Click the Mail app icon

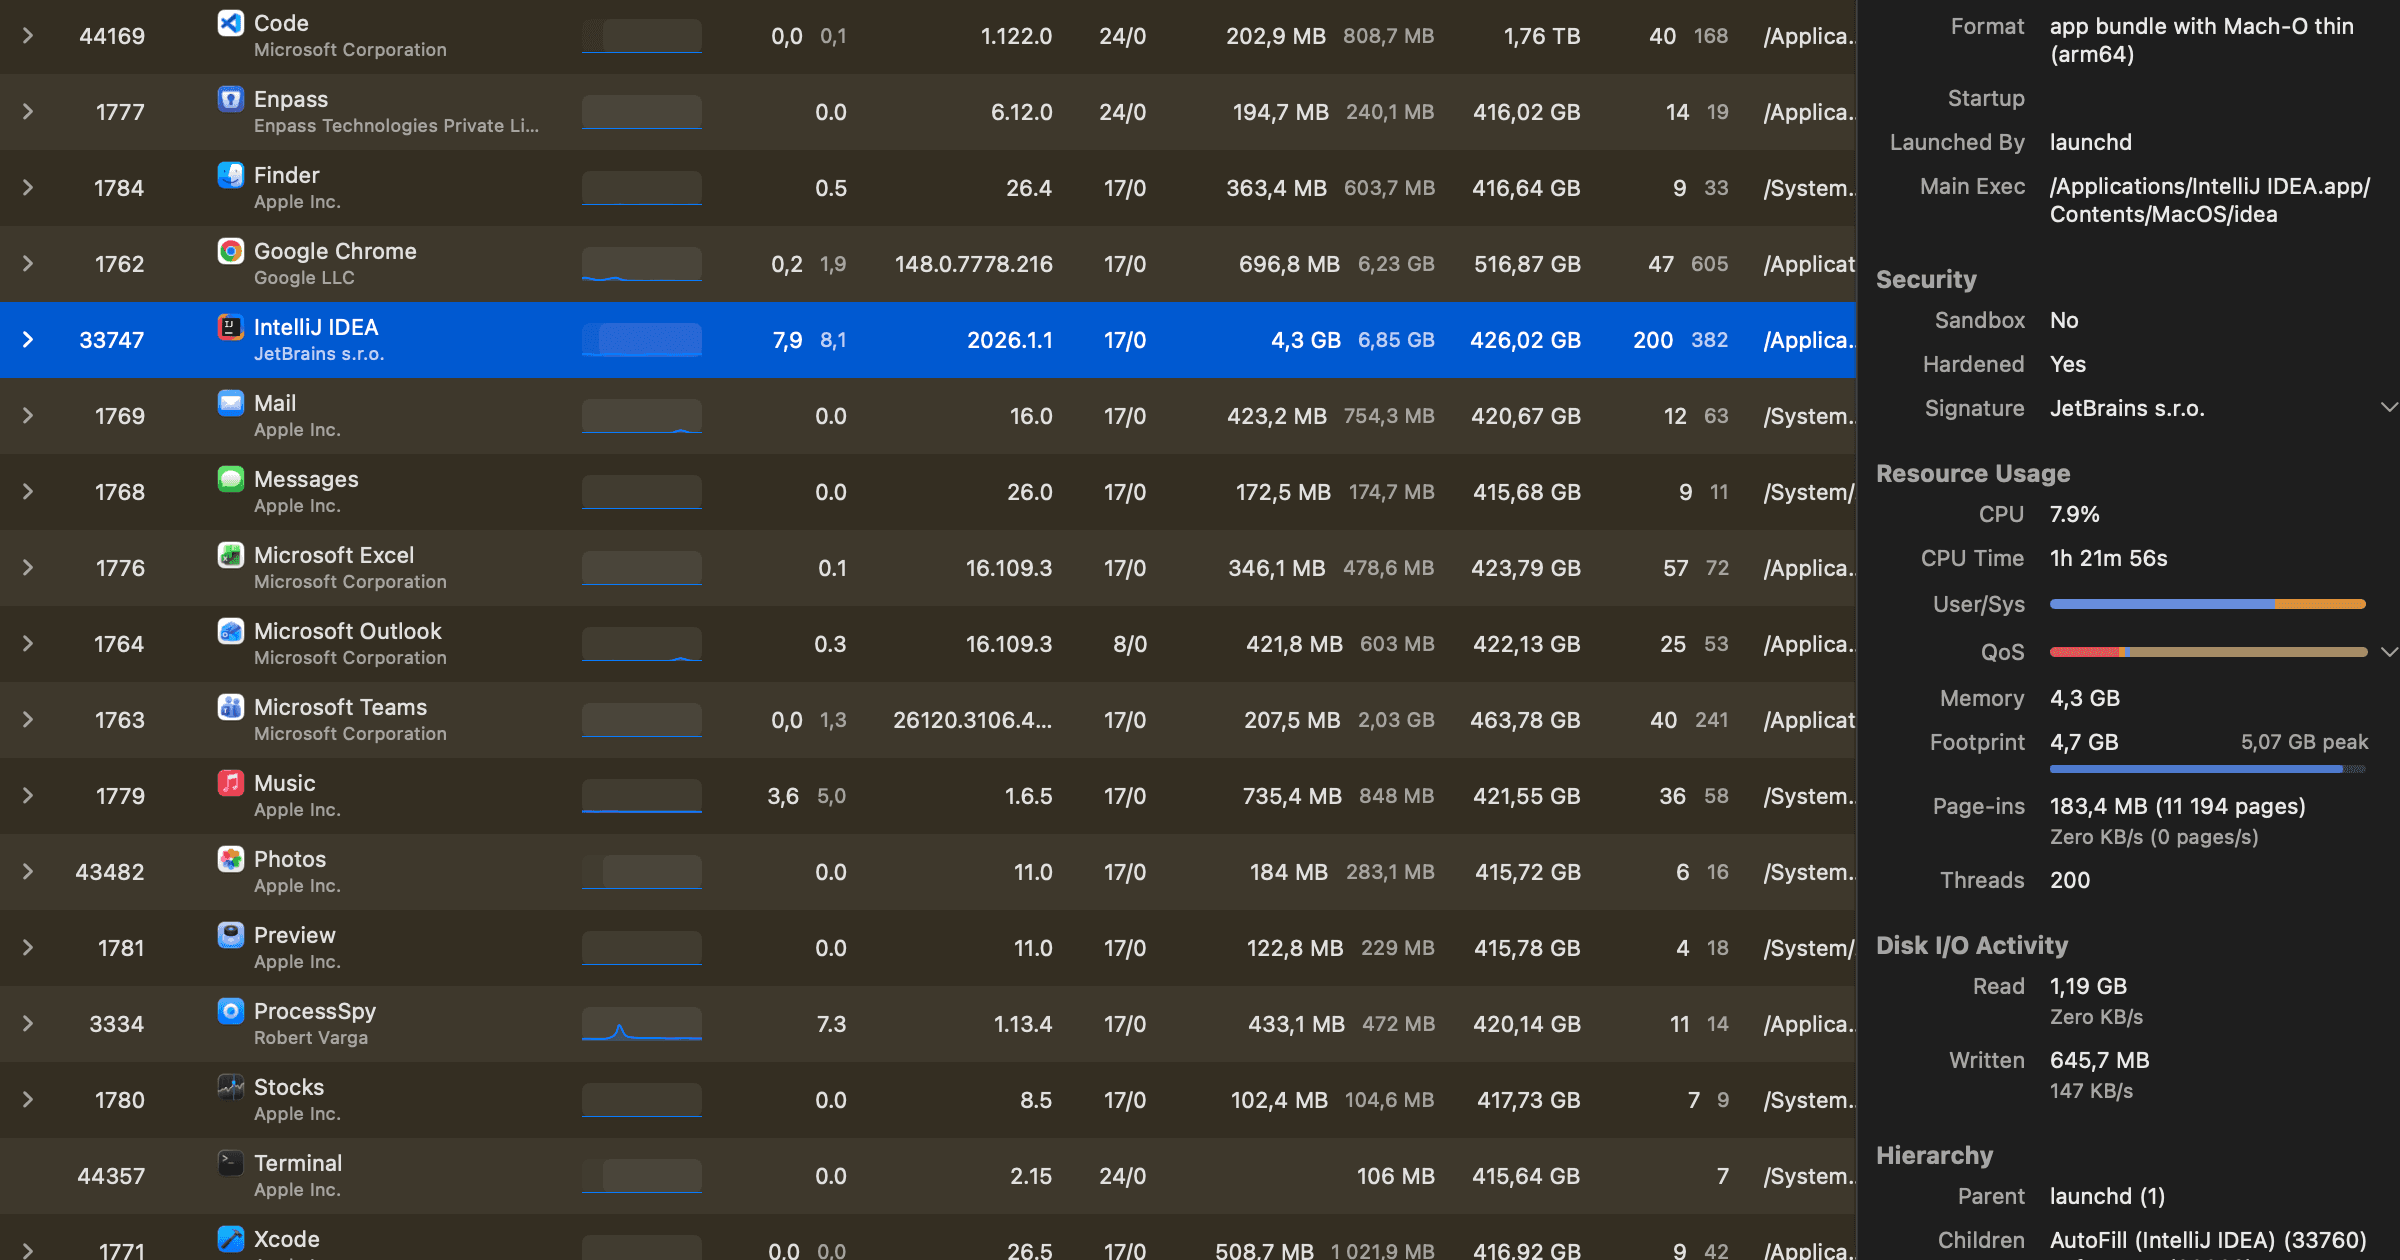click(231, 403)
